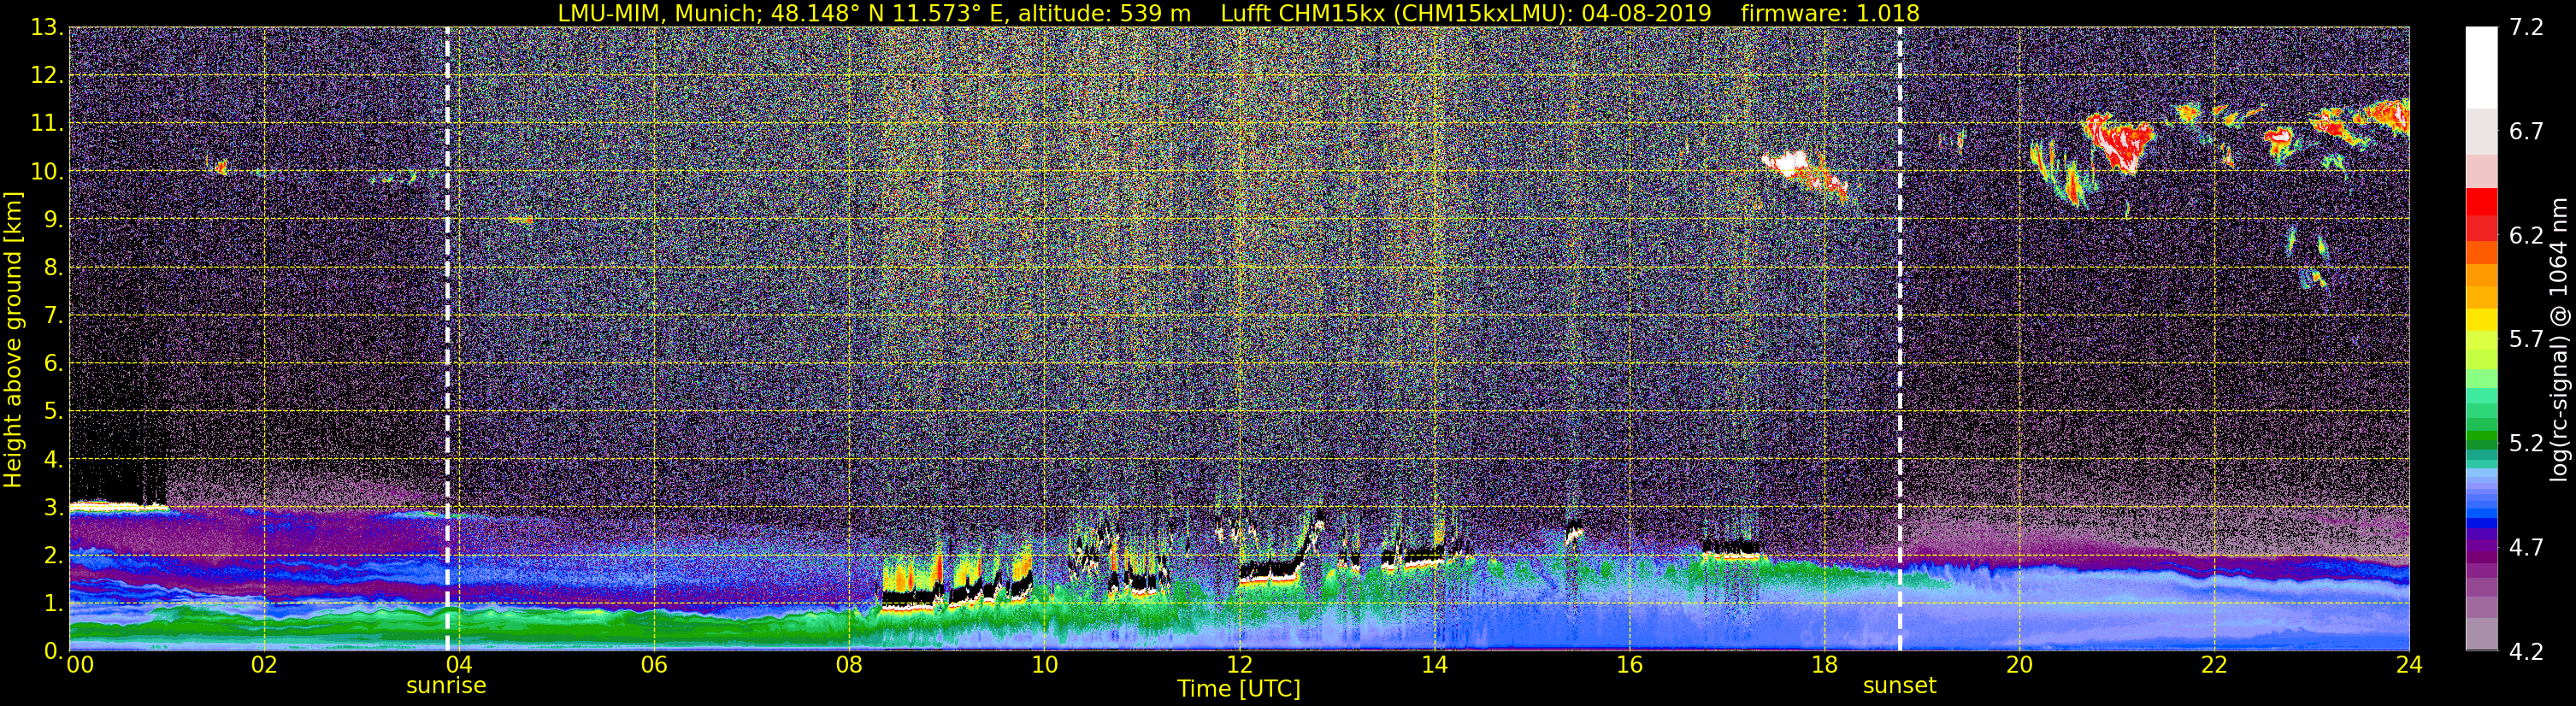This screenshot has height=706, width=2576.
Task: Click the 'Time [UTC]' x-axis label
Action: (x=1239, y=688)
